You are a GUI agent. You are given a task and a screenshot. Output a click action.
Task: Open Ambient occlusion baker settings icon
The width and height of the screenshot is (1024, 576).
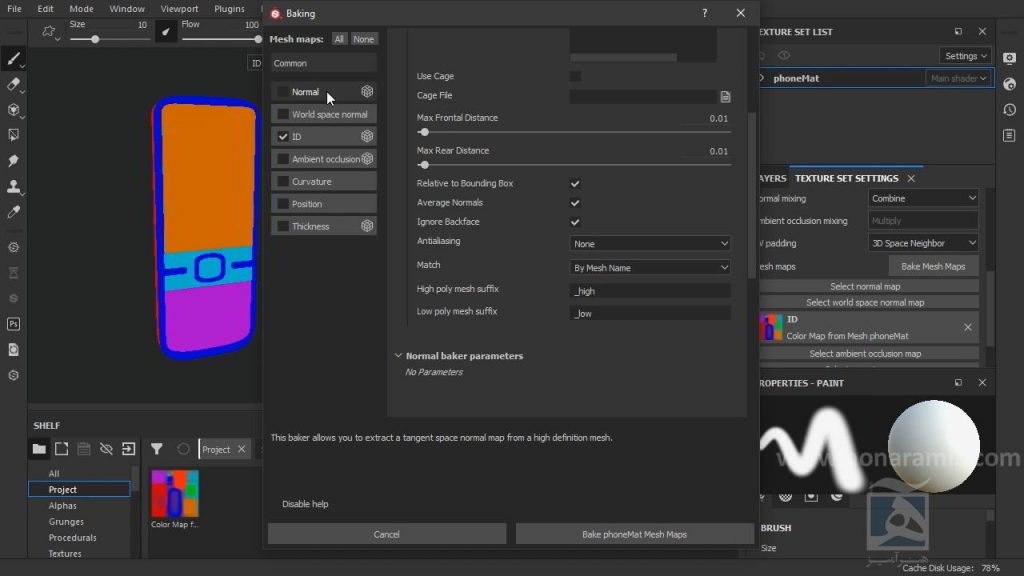tap(367, 159)
